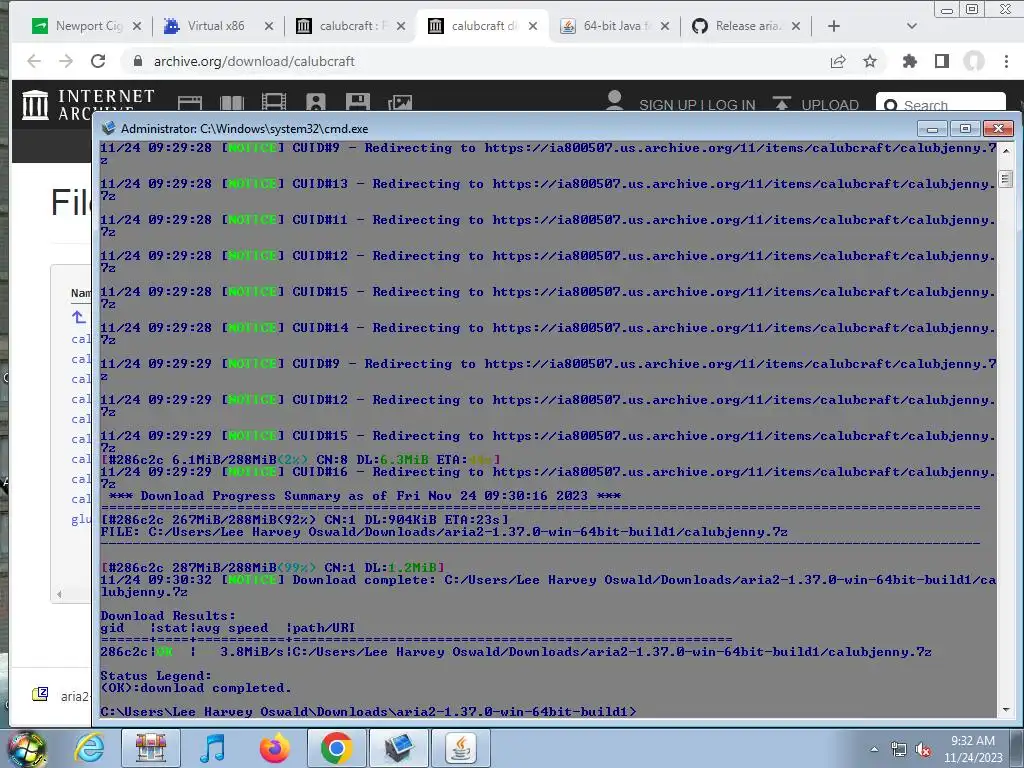
Task: Open the Chrome three-dot menu
Action: [1006, 61]
